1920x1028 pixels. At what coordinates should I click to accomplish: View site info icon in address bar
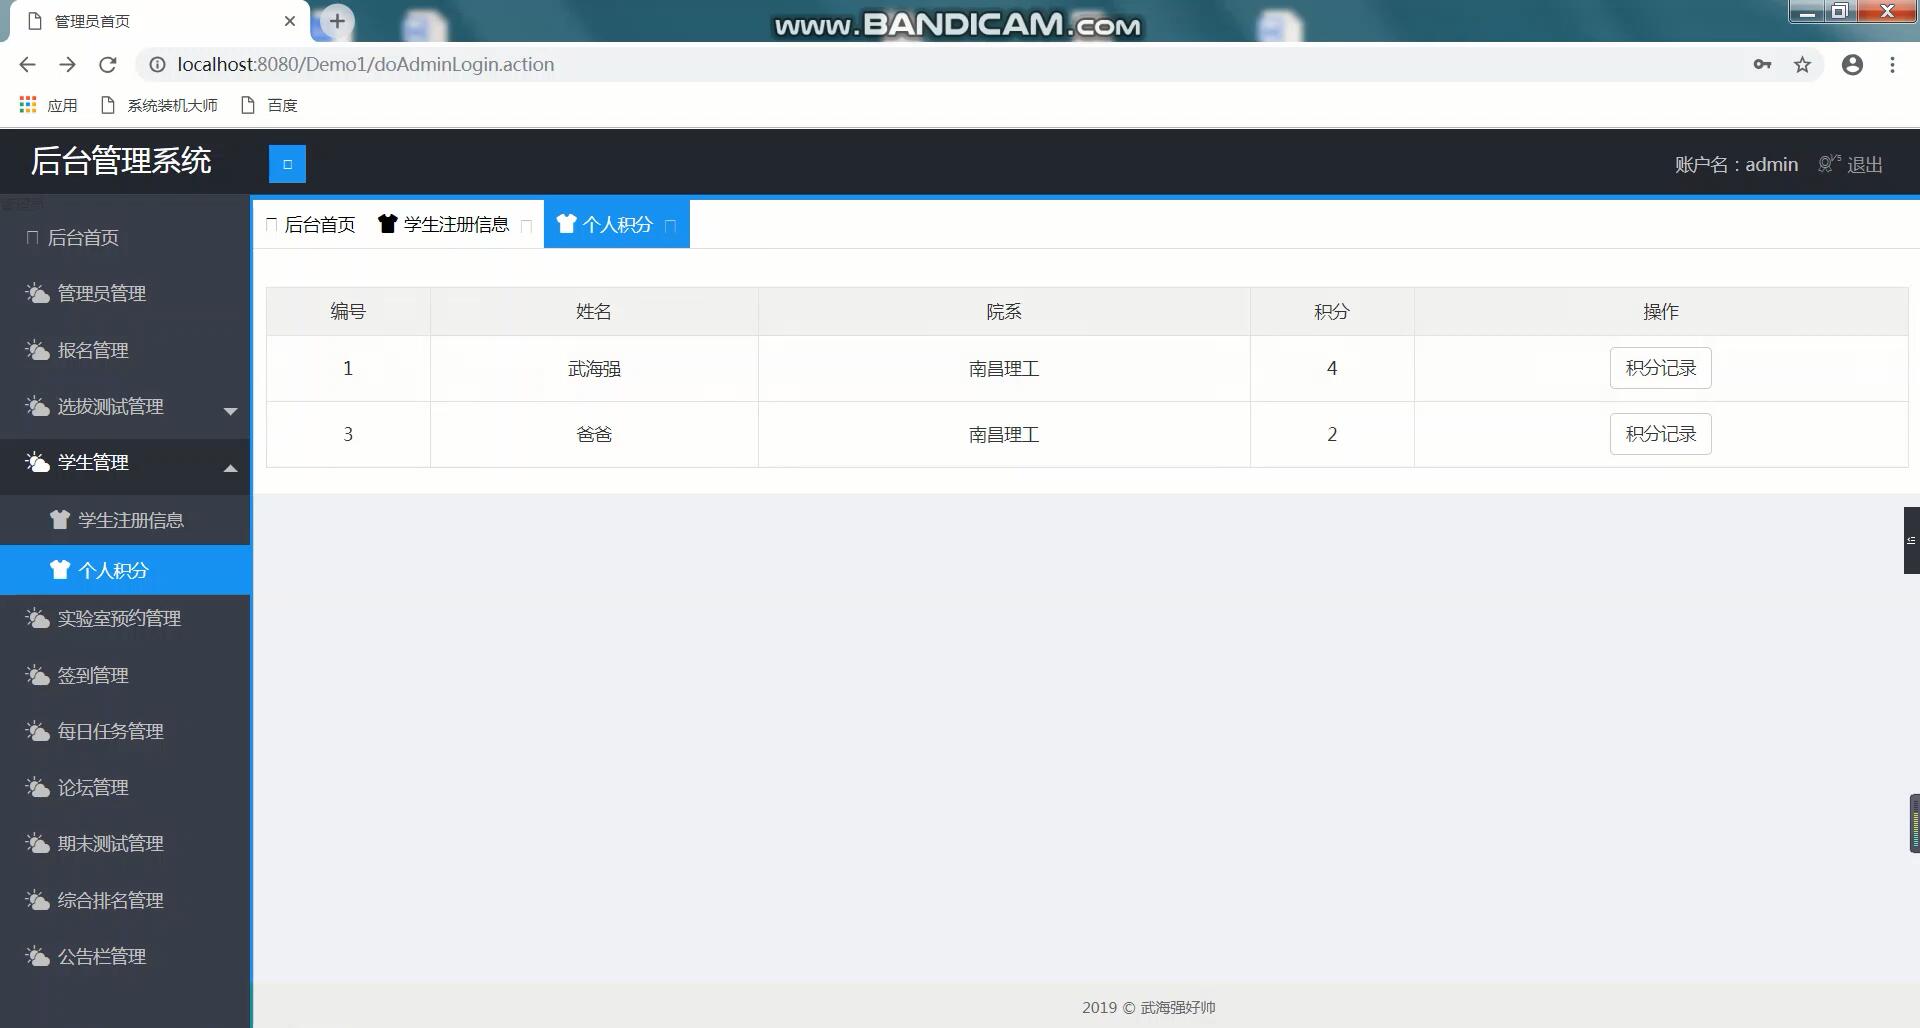tap(157, 65)
